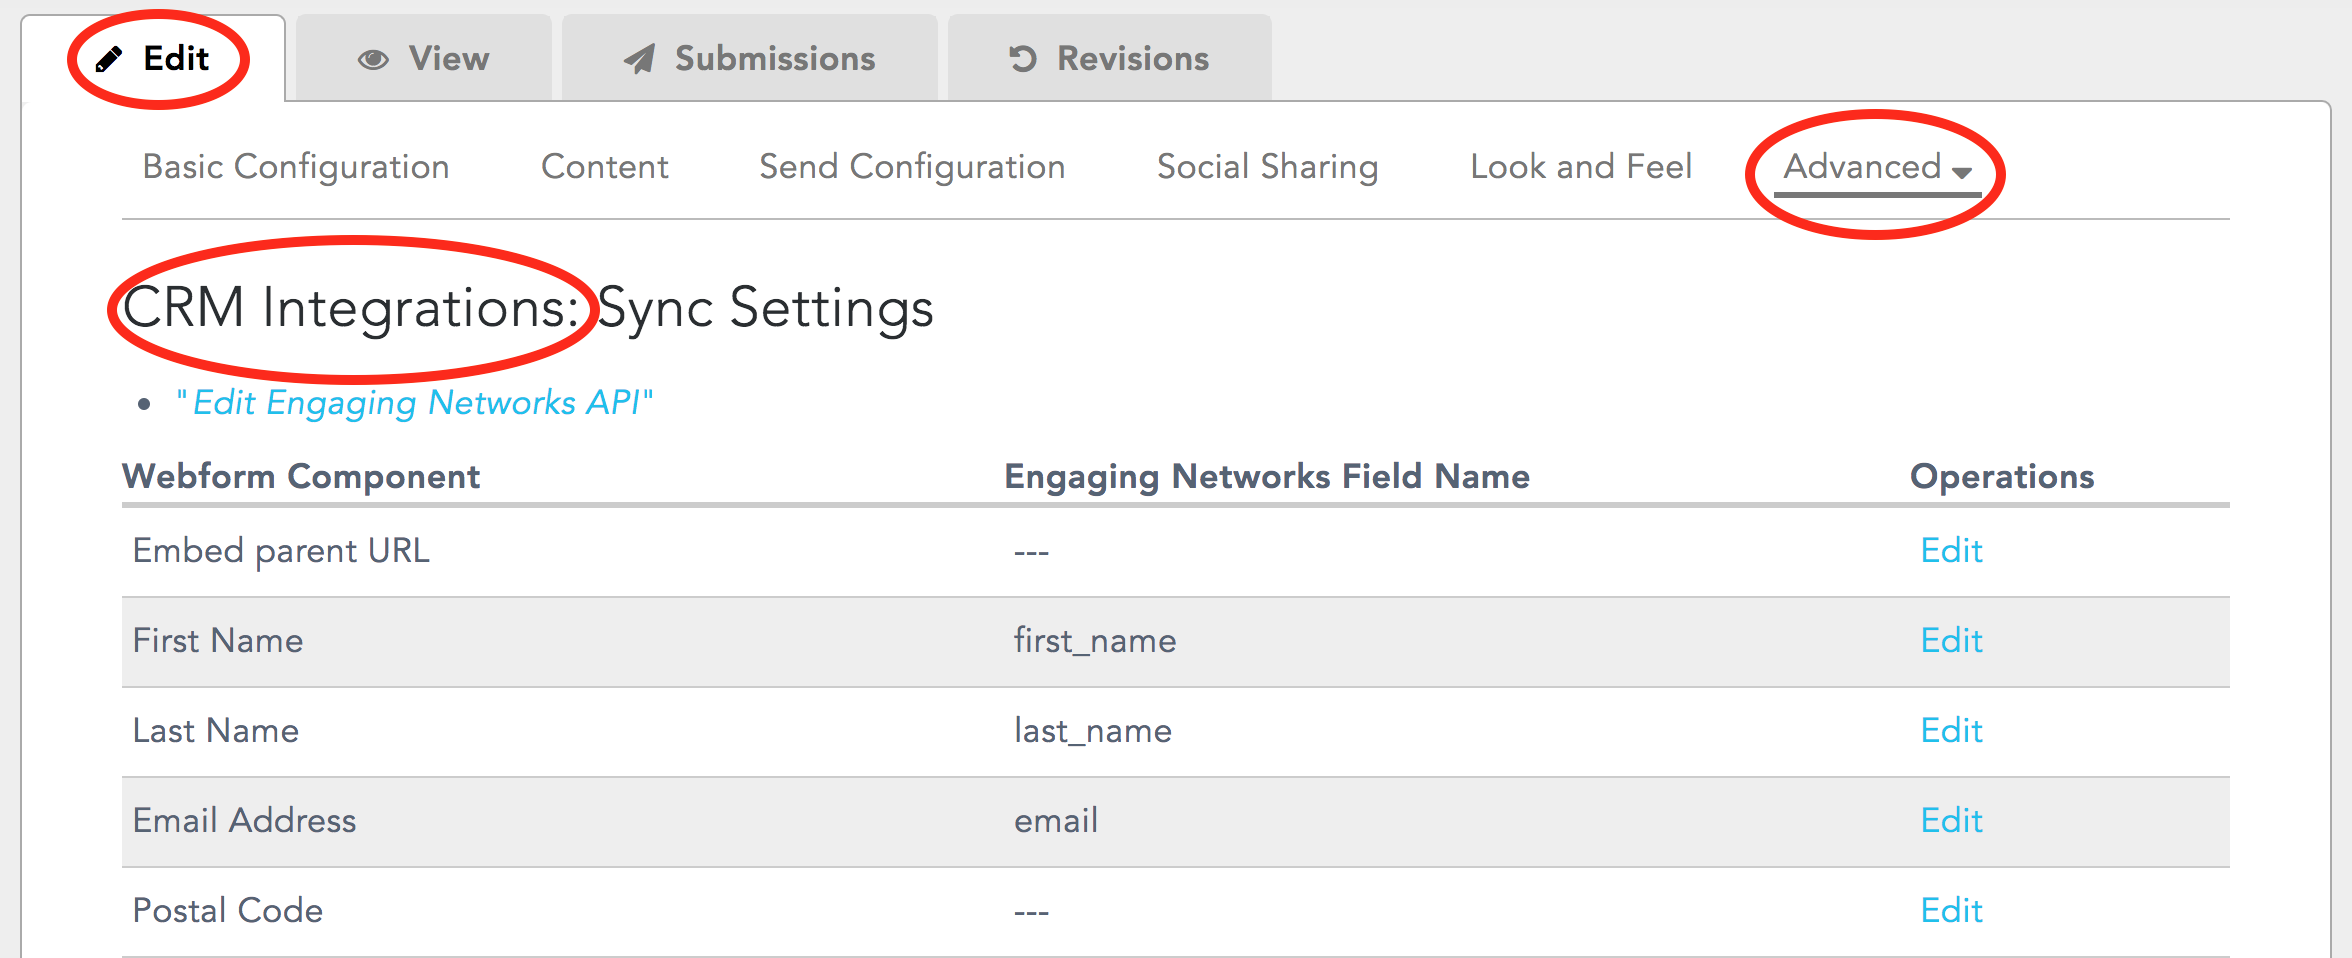Select the First Name component label
Screen dimensions: 2352x958
point(218,640)
